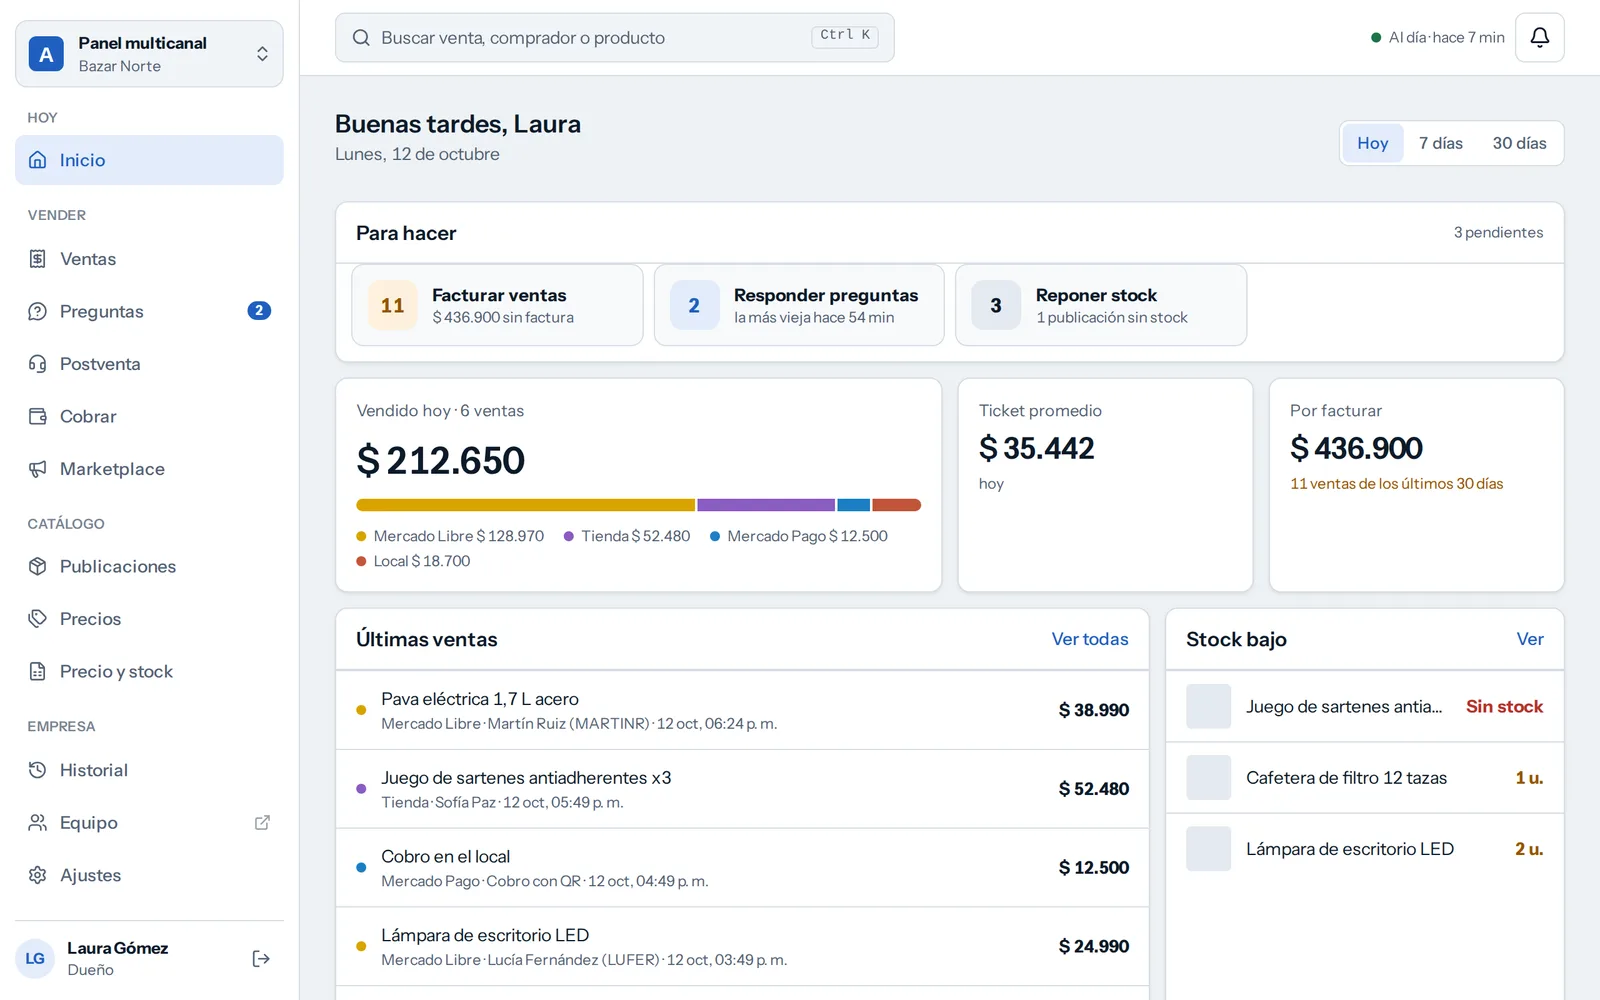The width and height of the screenshot is (1600, 1000).
Task: Switch to the 7 días period
Action: [x=1440, y=143]
